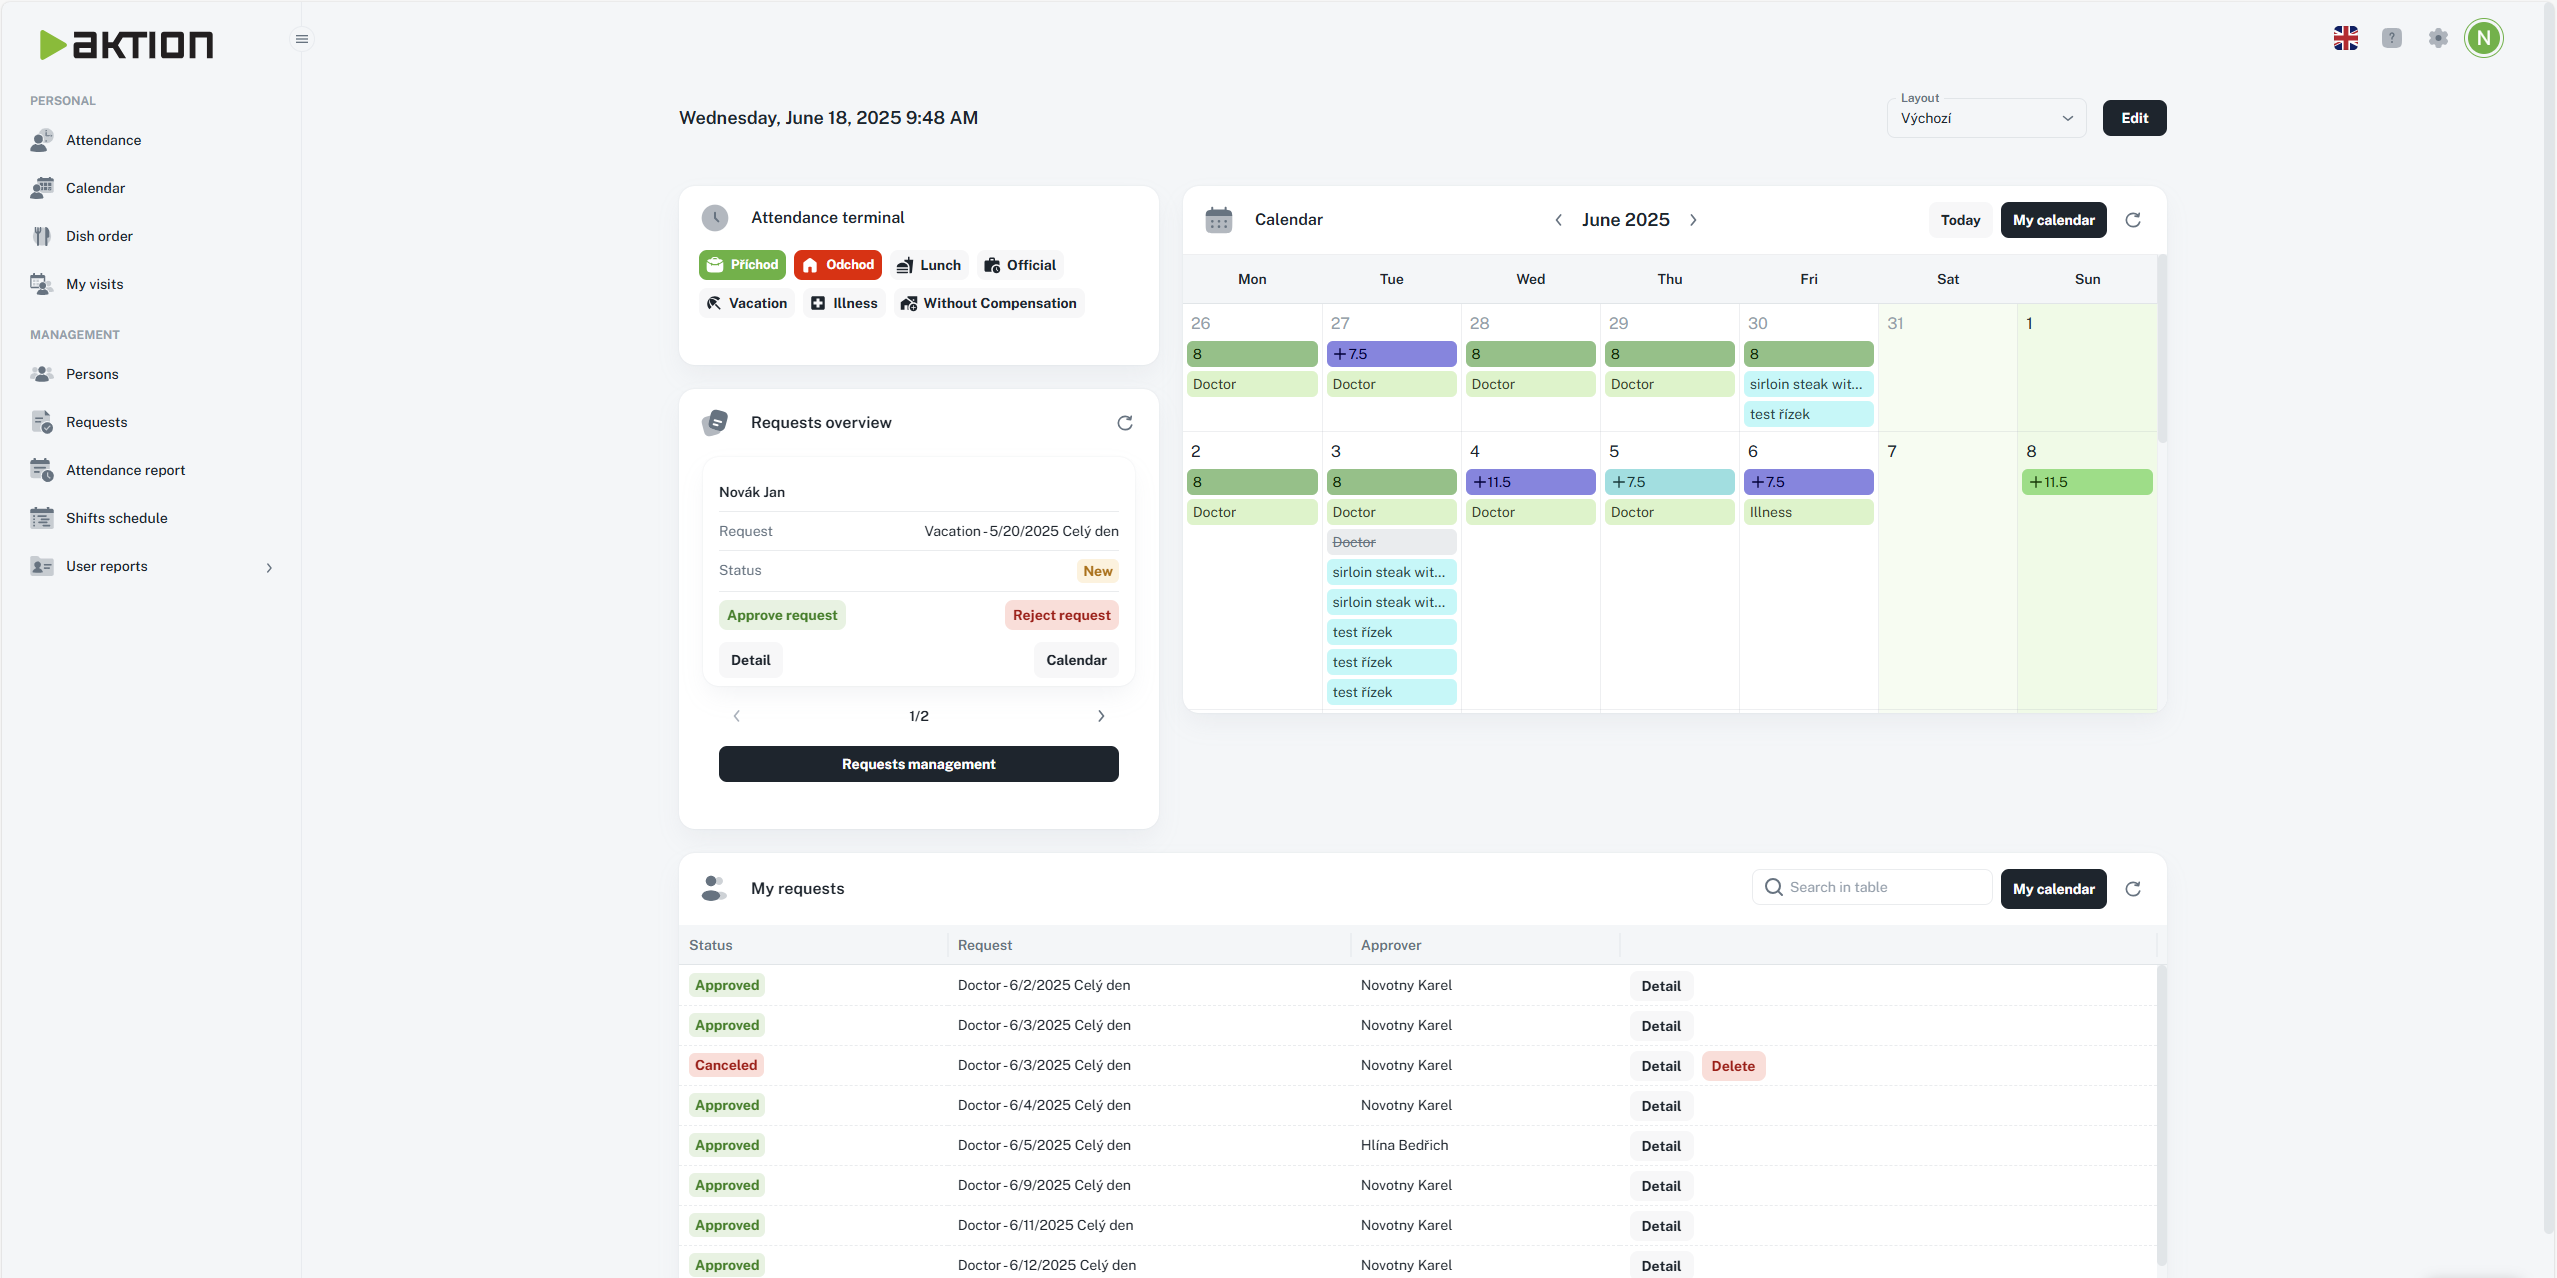Click the green user avatar N
Viewport: 2557px width, 1278px height.
point(2483,38)
